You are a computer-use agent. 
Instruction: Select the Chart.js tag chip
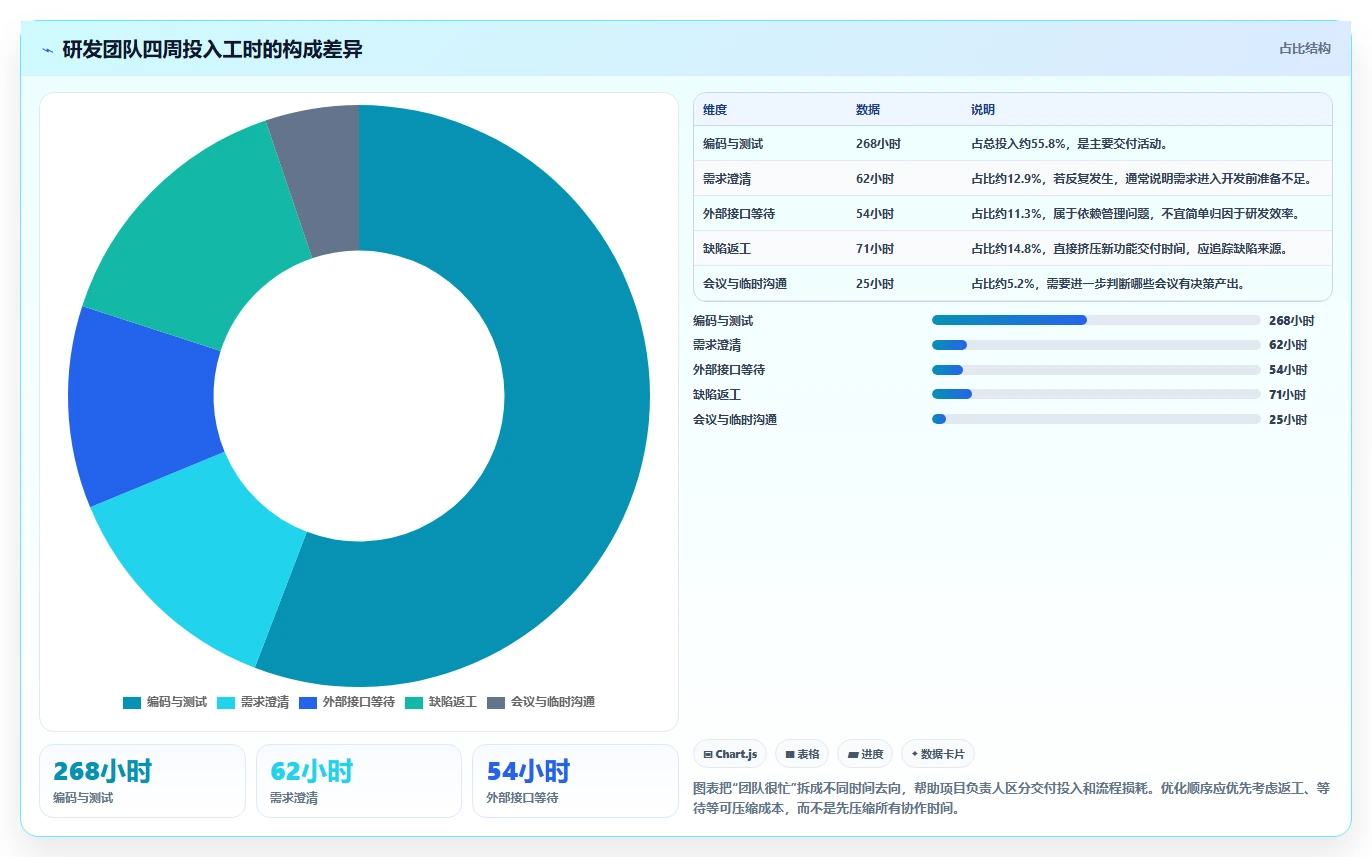[x=730, y=754]
